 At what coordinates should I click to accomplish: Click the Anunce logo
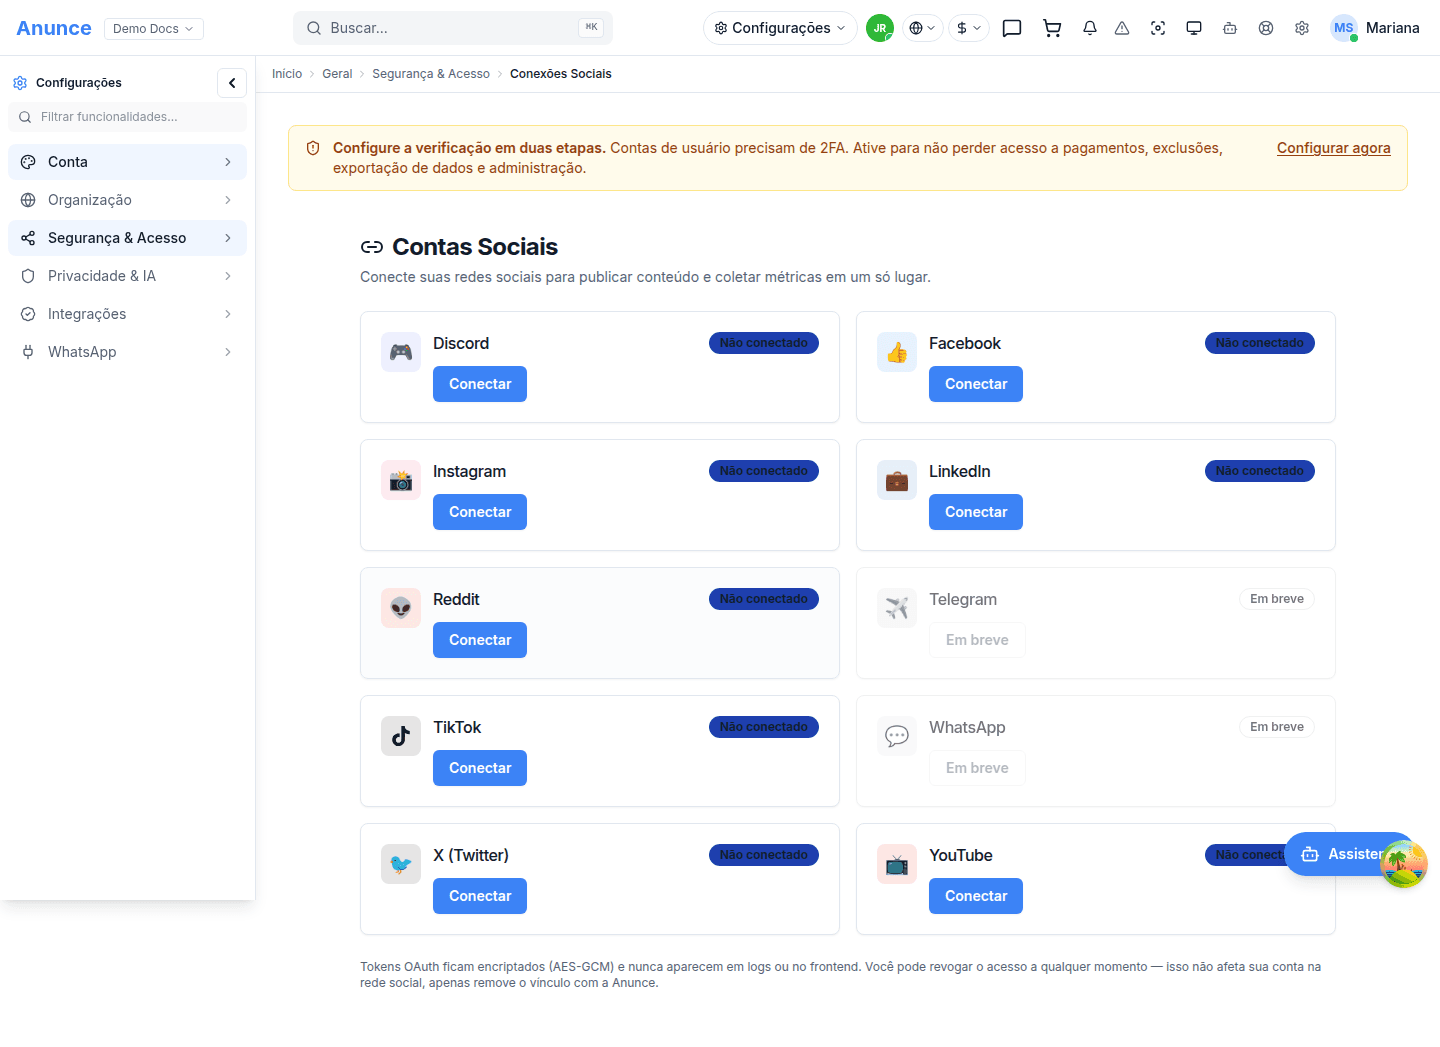[x=54, y=28]
